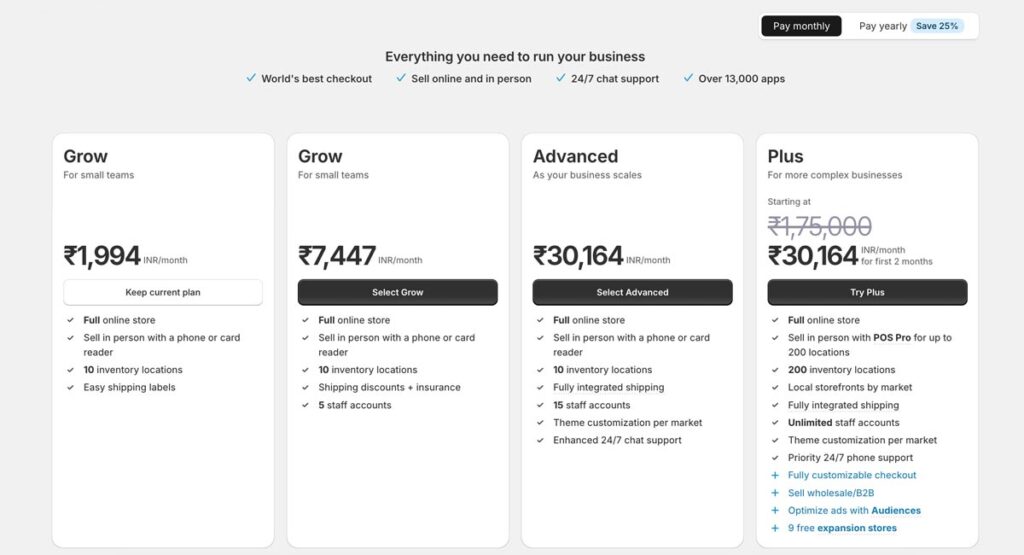Image resolution: width=1024 pixels, height=555 pixels.
Task: Click Fully customizable checkout link
Action: click(x=851, y=475)
